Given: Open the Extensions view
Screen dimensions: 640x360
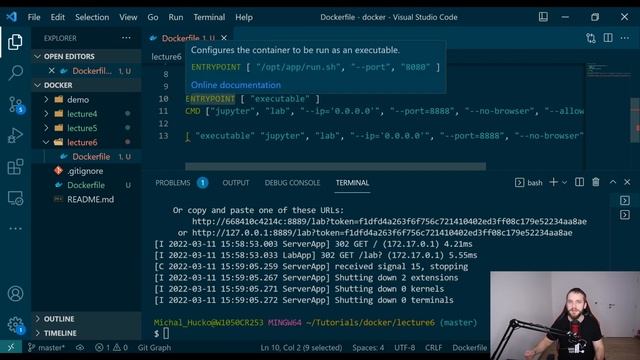Looking at the screenshot, I should coord(15,167).
